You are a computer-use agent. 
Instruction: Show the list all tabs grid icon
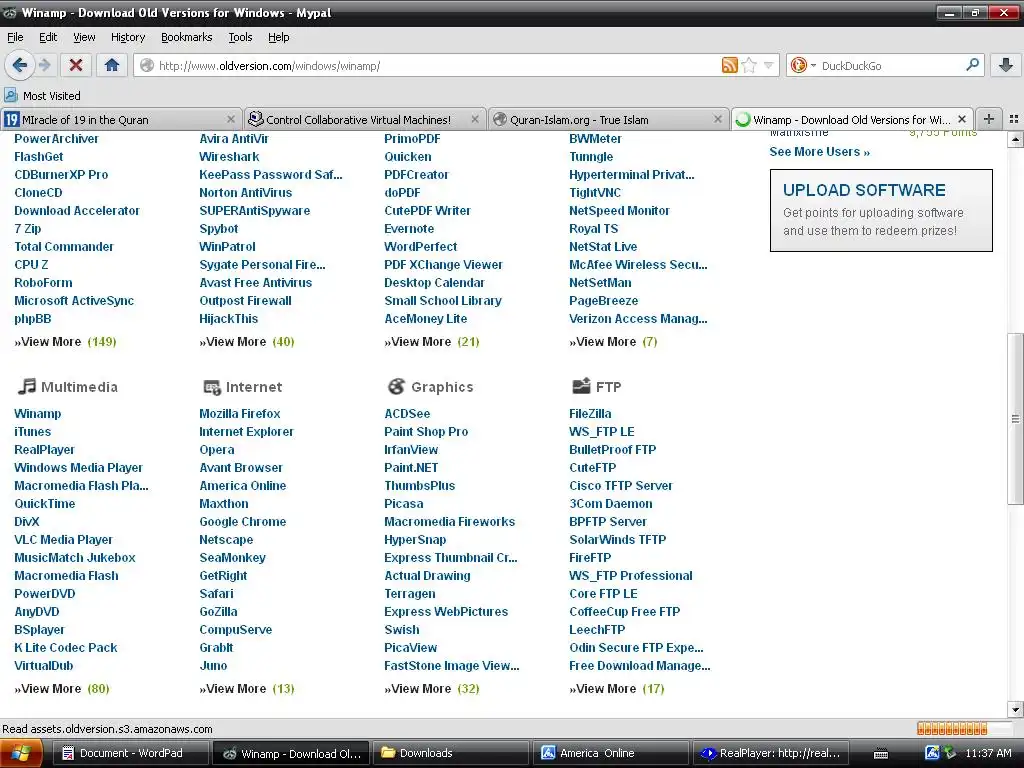(1014, 120)
